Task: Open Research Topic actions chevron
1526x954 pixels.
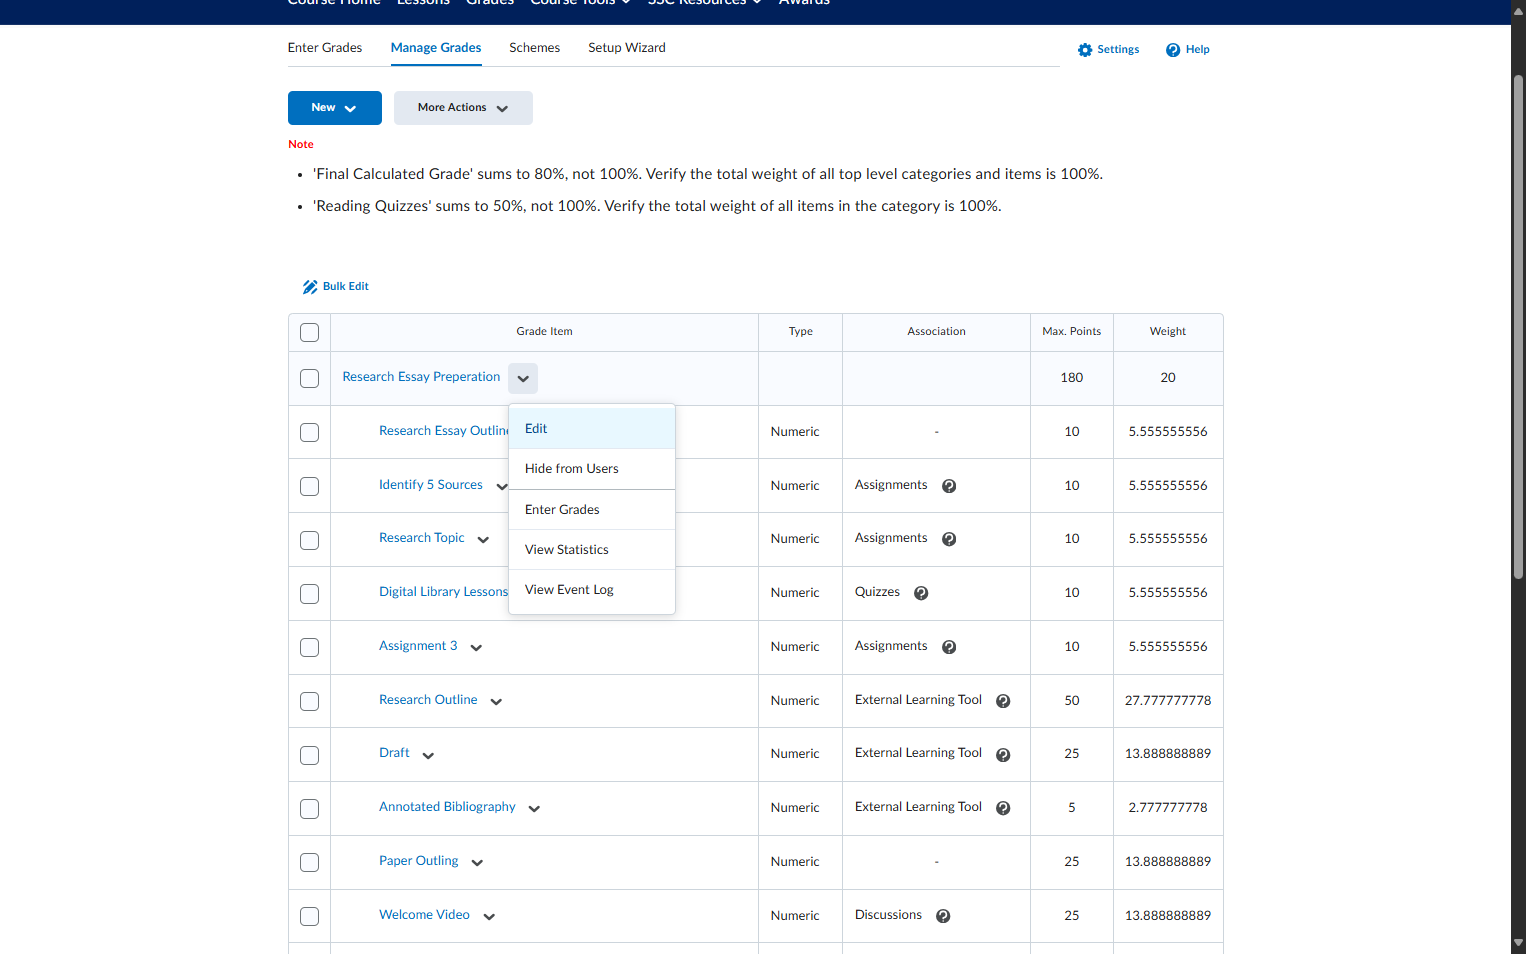Action: 483,540
